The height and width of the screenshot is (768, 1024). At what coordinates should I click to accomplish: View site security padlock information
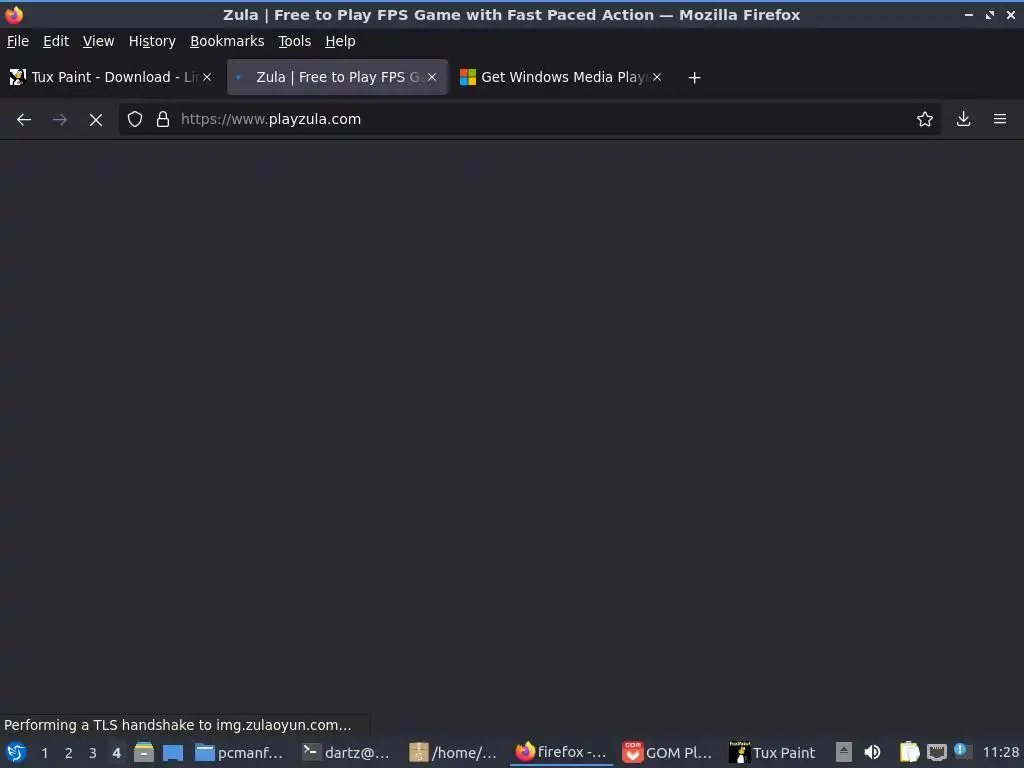163,119
